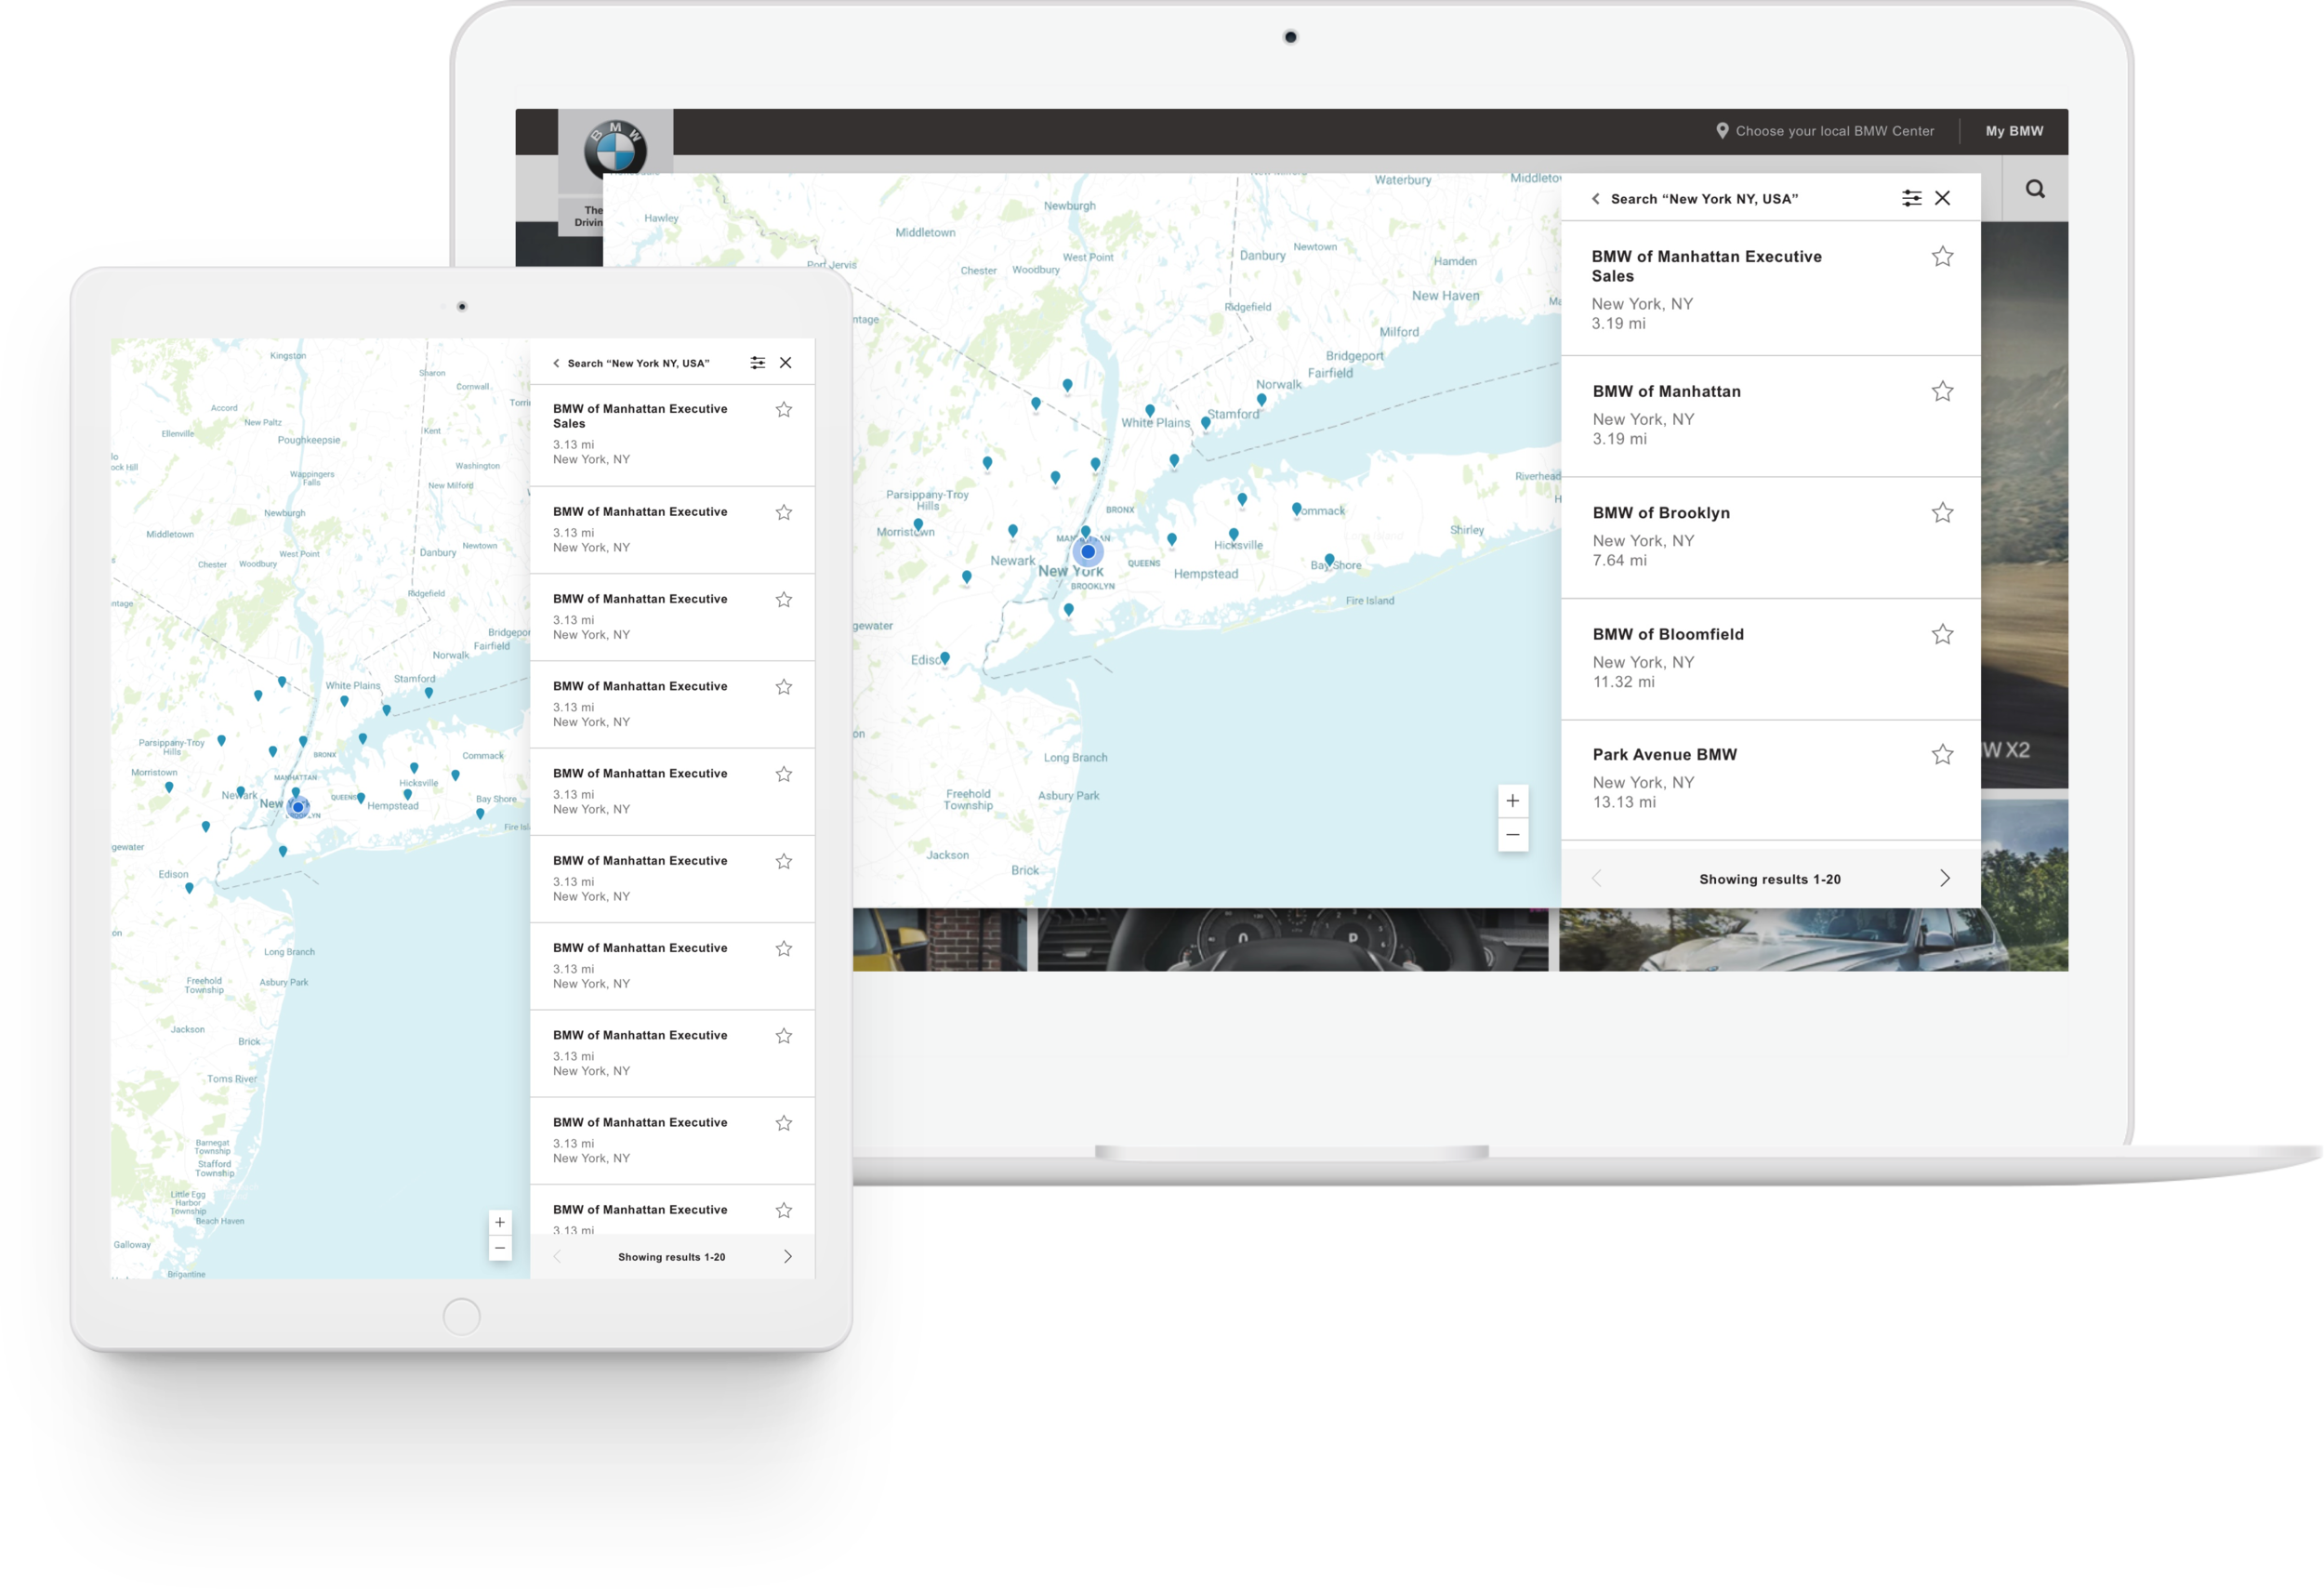Zoom out on the tablet map
Screen dimensions: 2324x1589
pos(500,1248)
